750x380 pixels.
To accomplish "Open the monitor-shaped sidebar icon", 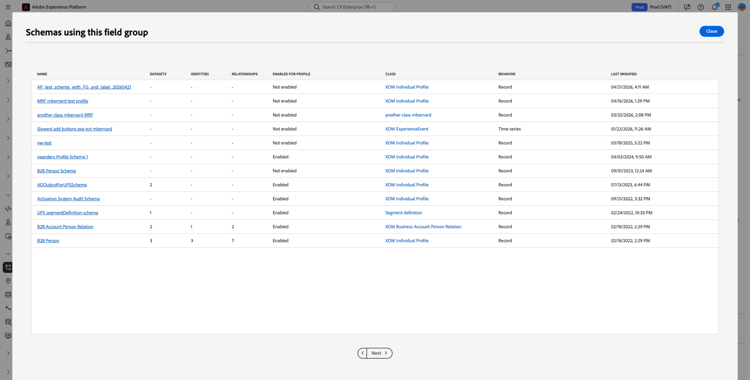I will coord(8,336).
